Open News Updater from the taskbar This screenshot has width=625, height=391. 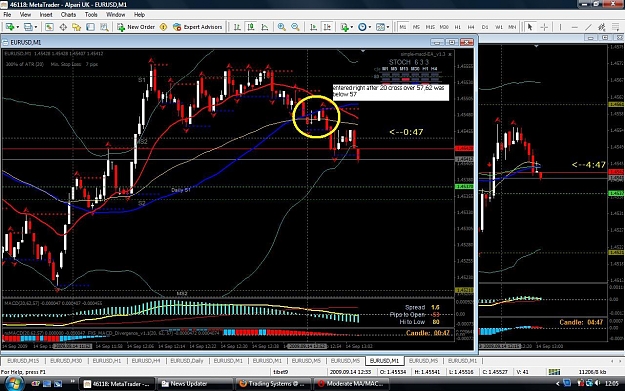click(195, 384)
